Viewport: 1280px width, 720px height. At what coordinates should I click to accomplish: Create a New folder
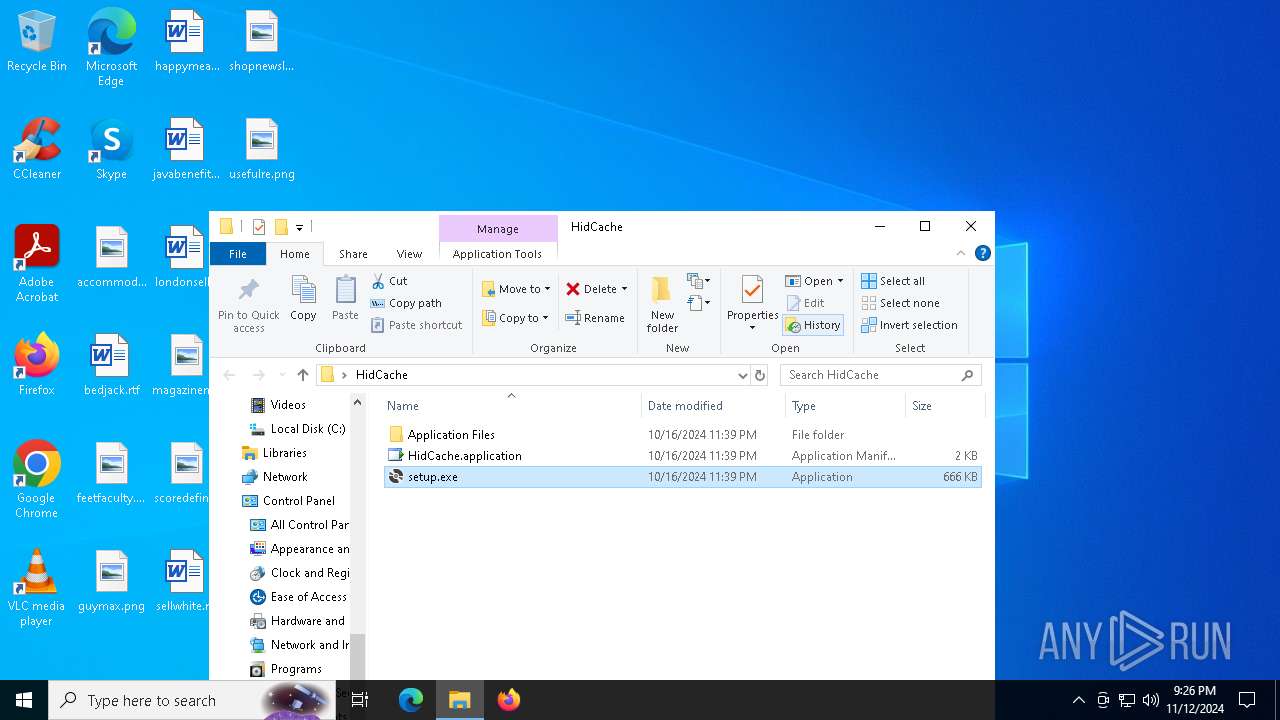point(662,304)
